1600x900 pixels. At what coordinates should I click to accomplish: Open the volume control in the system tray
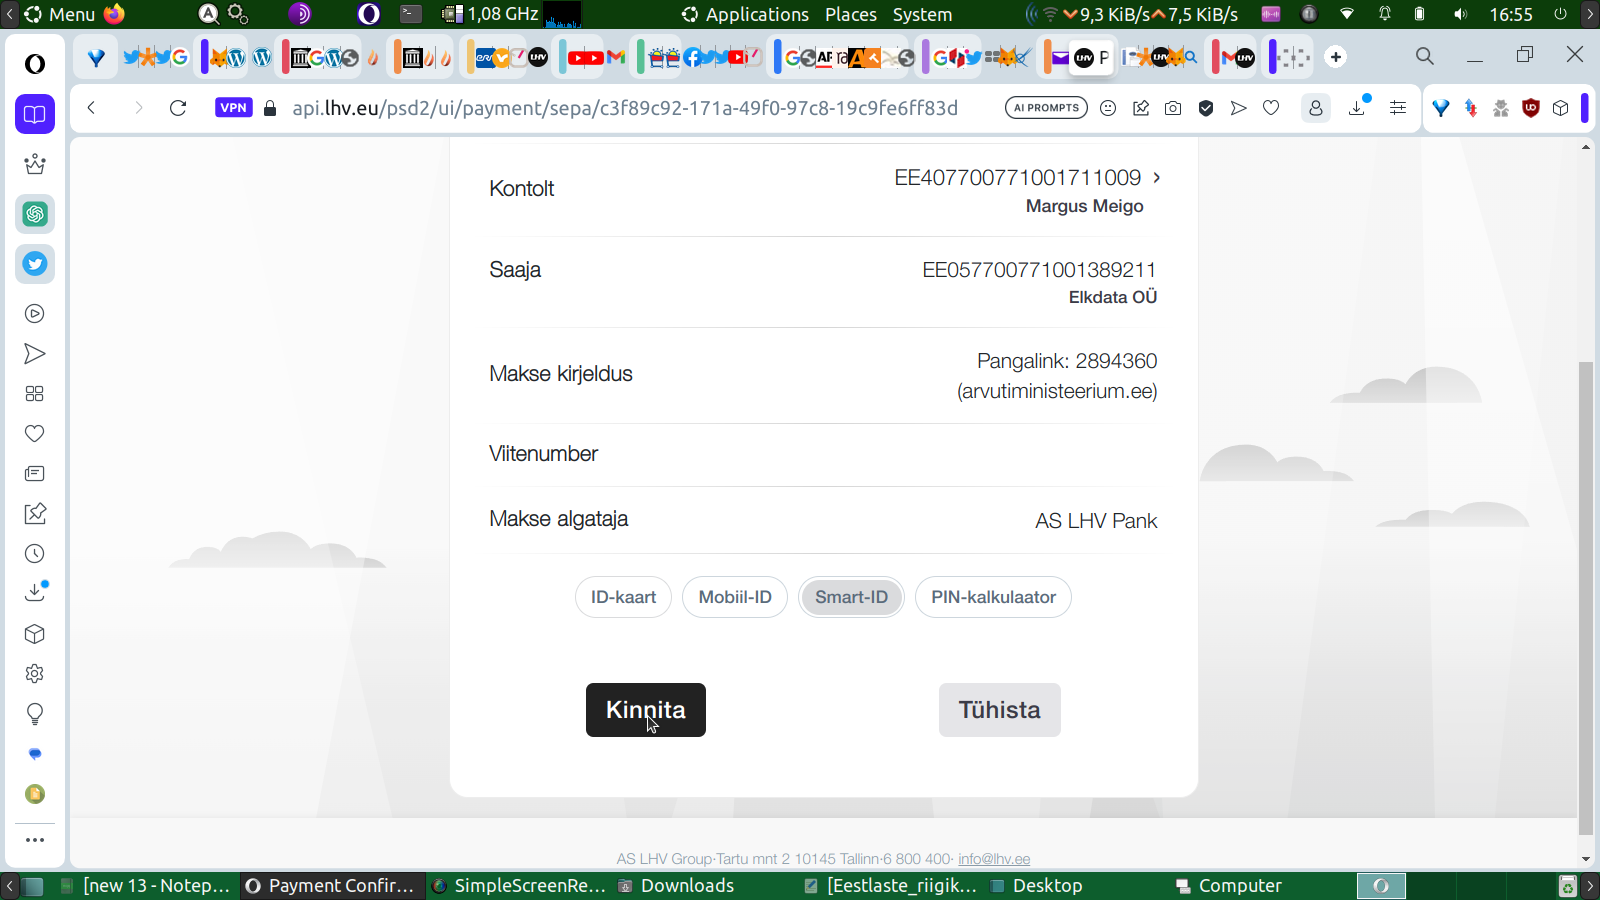click(x=1461, y=14)
